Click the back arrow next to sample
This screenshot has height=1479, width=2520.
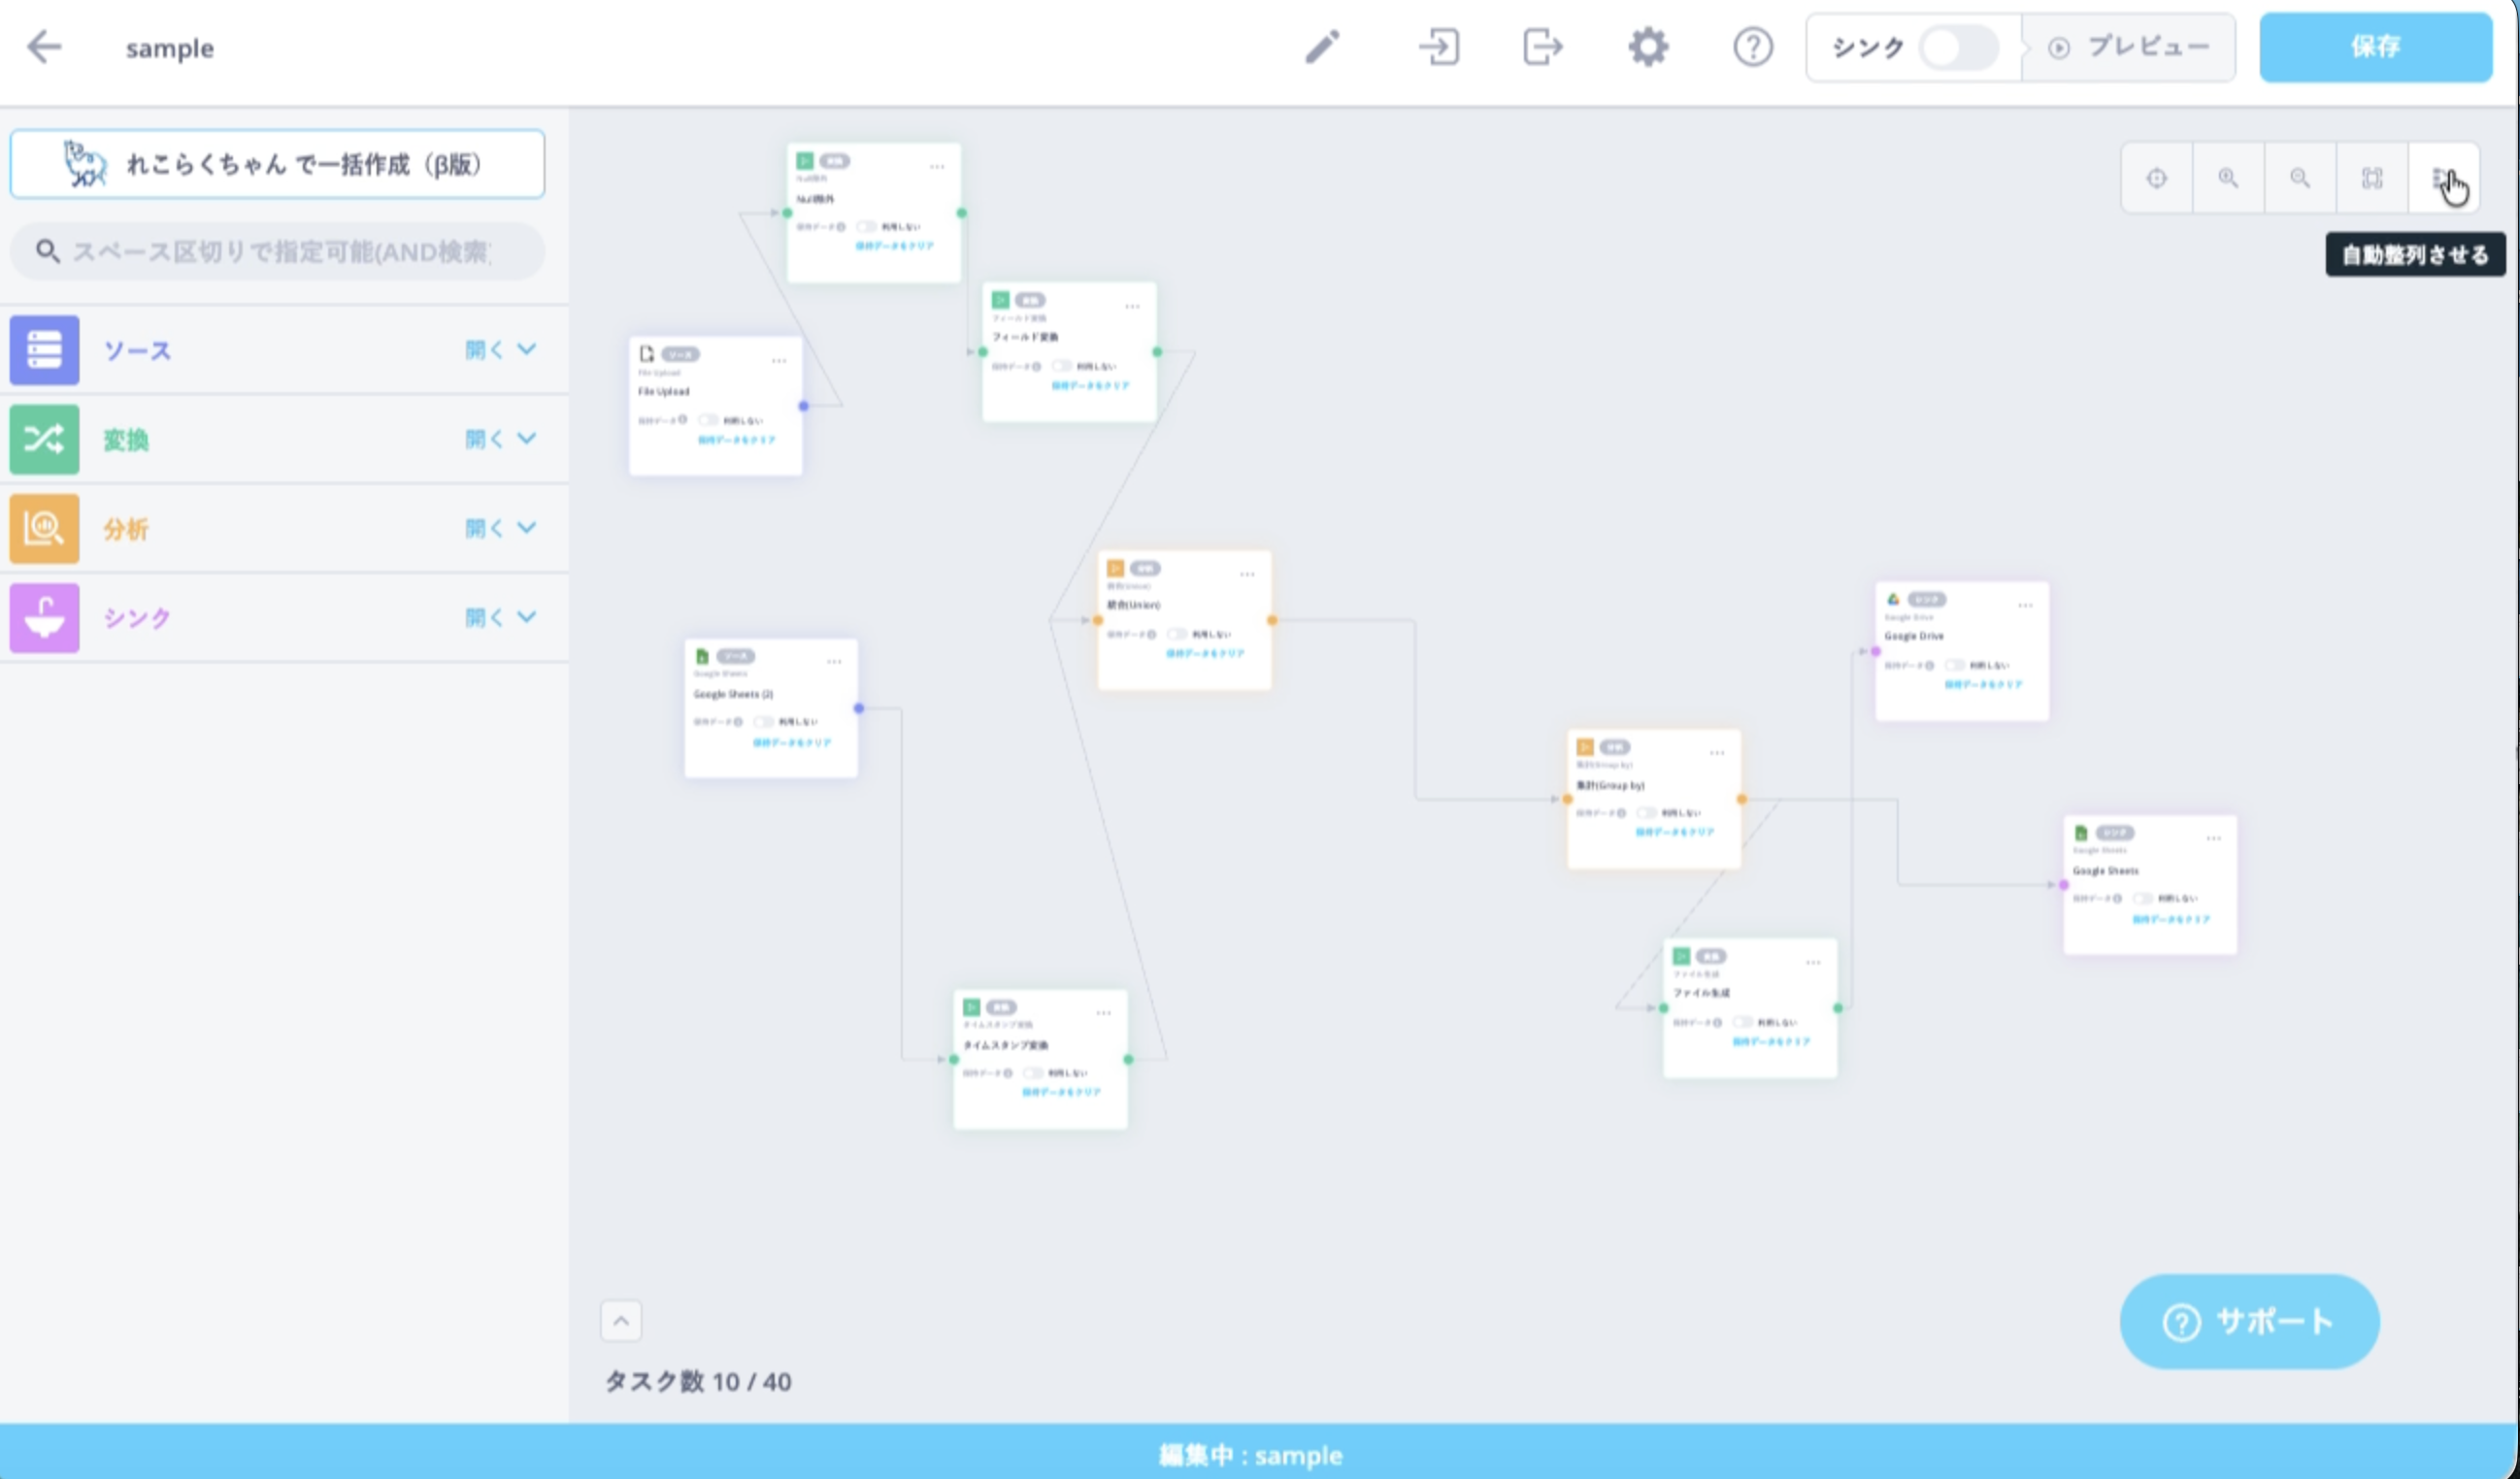(x=44, y=47)
